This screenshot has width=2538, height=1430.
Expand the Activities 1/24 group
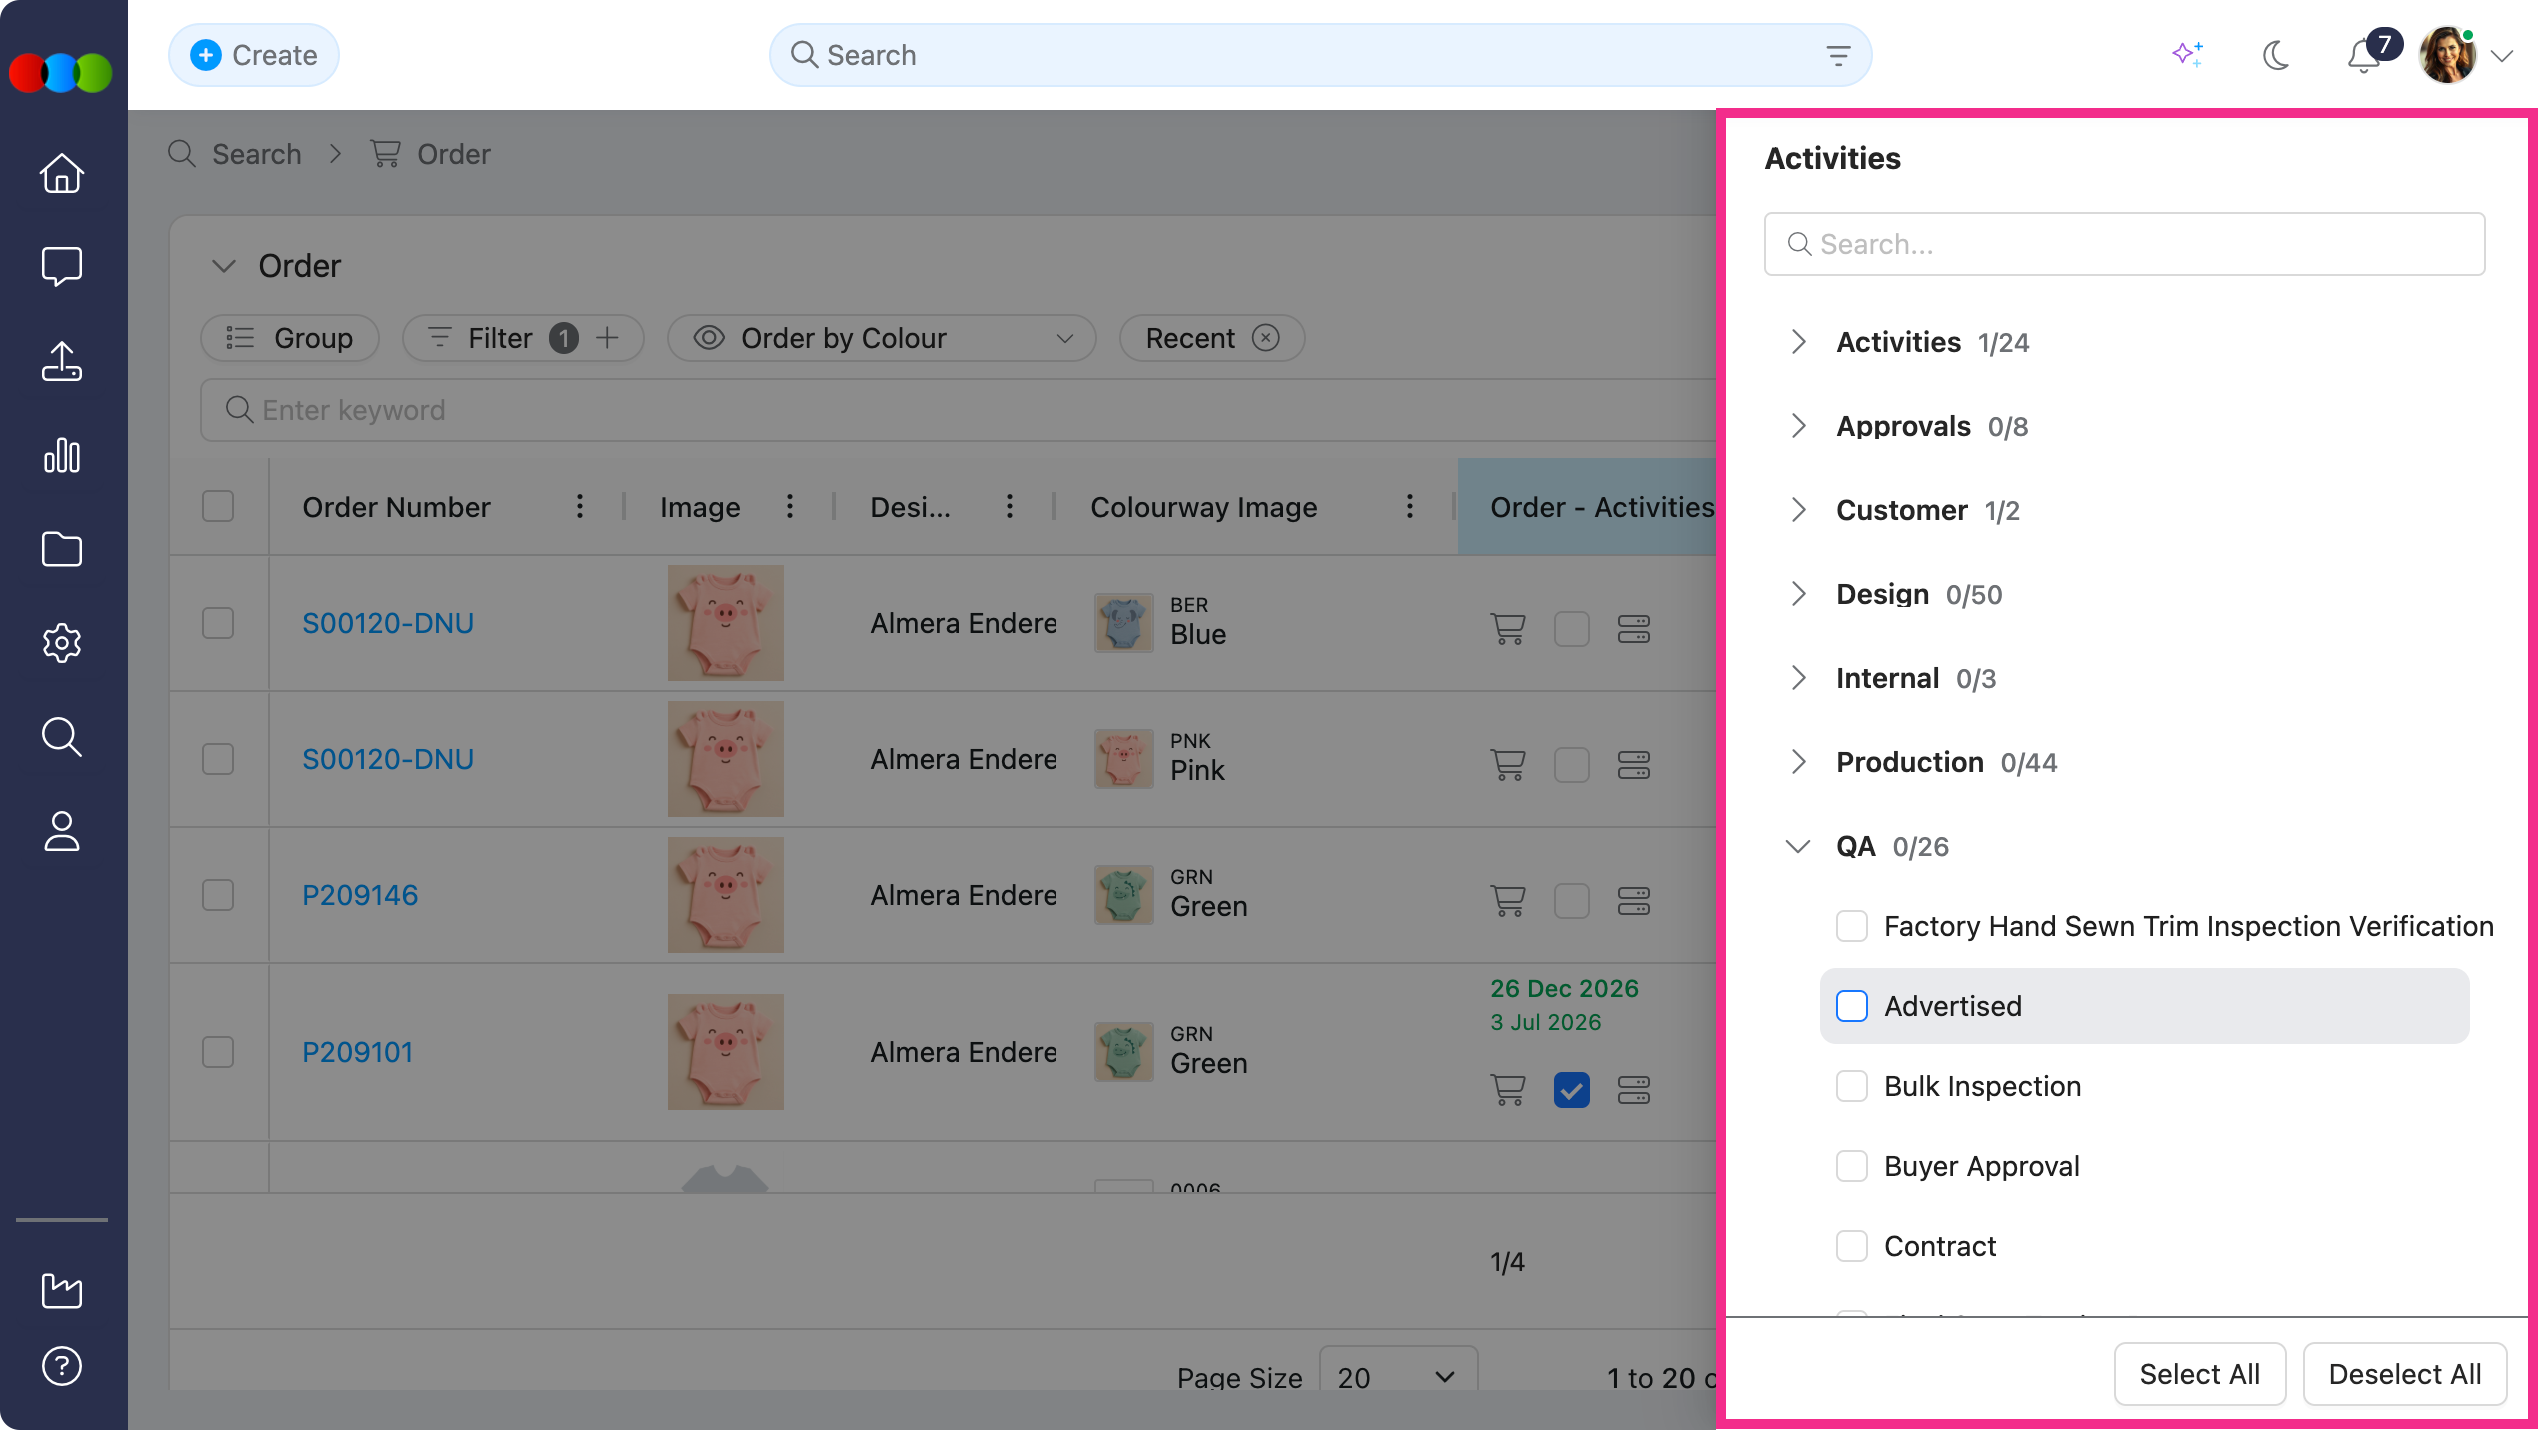1798,342
